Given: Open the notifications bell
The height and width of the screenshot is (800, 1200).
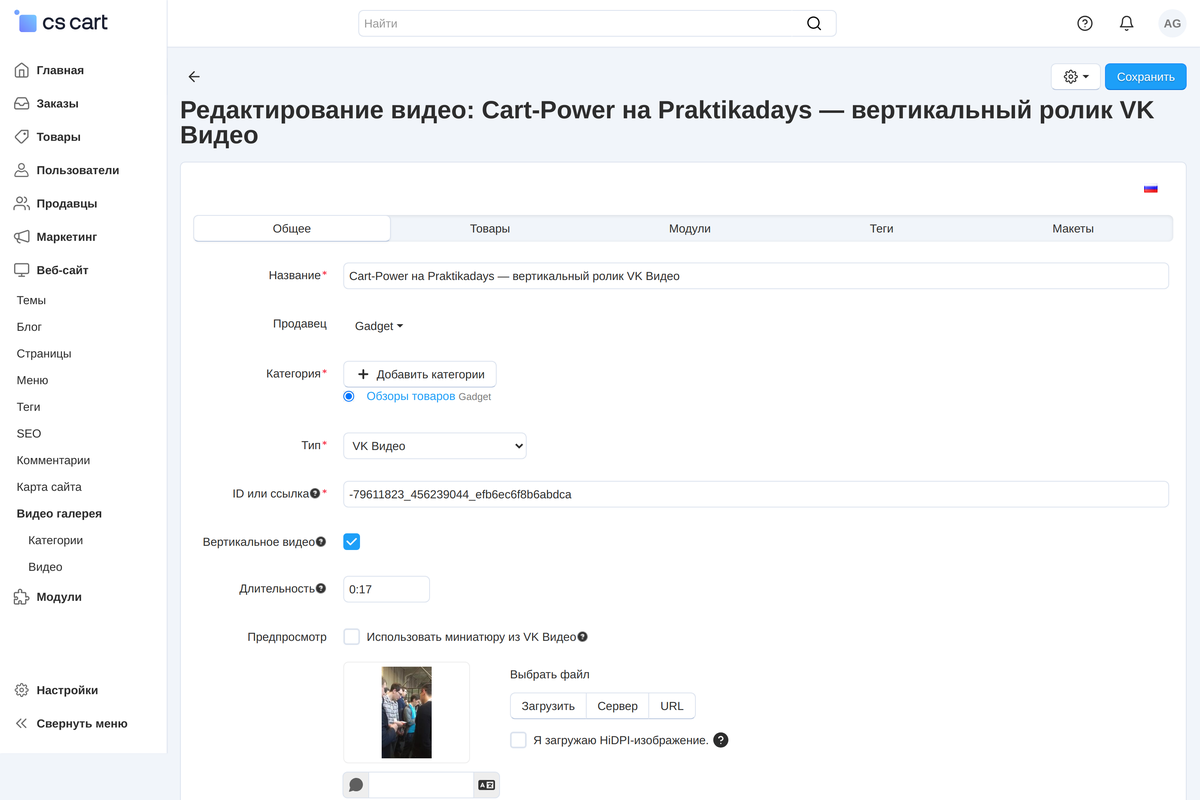Looking at the screenshot, I should [1127, 23].
